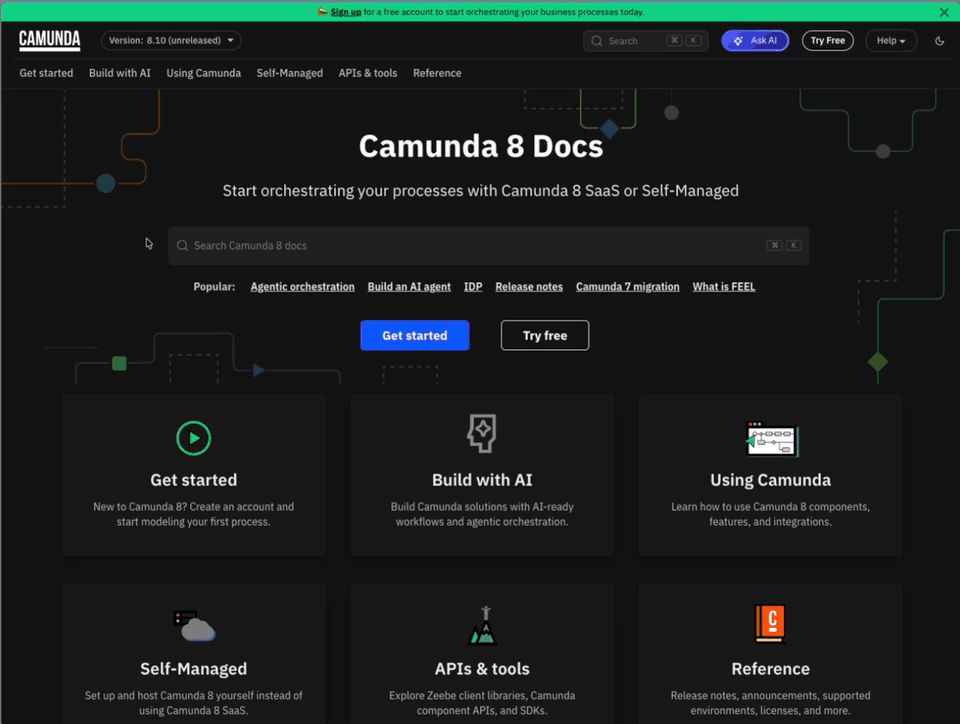
Task: Open the APIs & tools nav tab
Action: (x=368, y=73)
